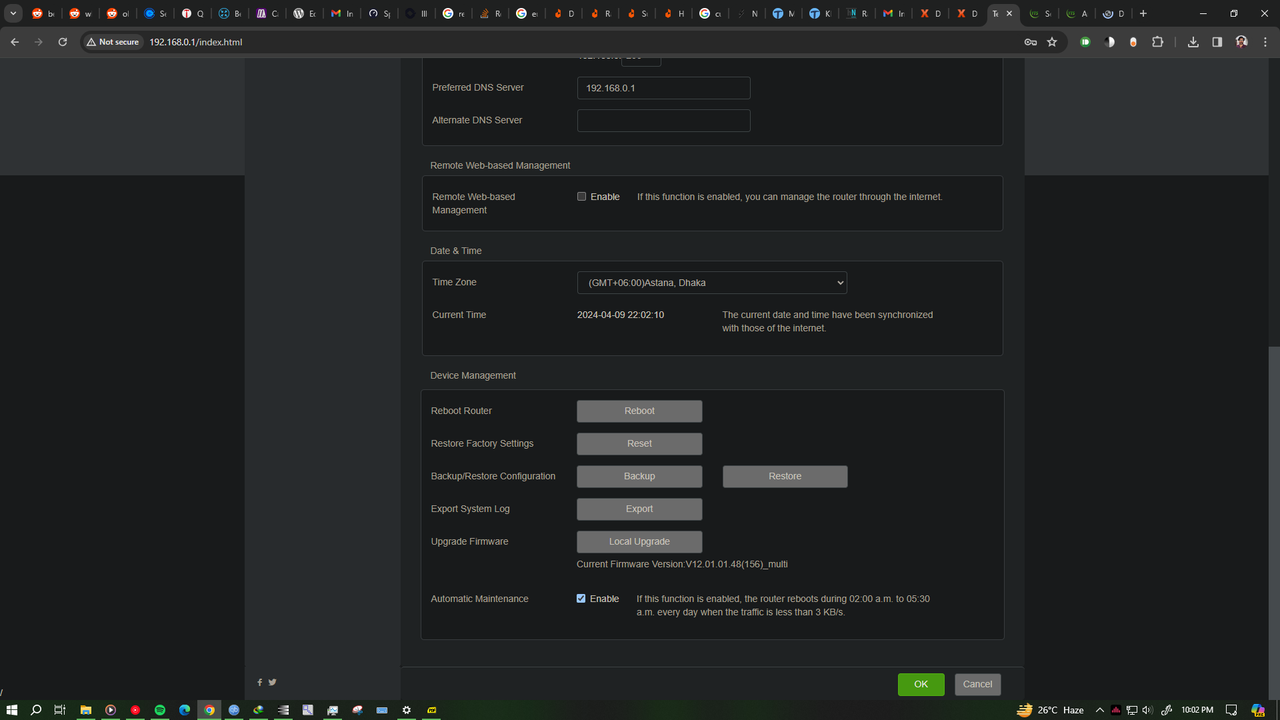Open the Chrome profile avatar

[x=1241, y=42]
